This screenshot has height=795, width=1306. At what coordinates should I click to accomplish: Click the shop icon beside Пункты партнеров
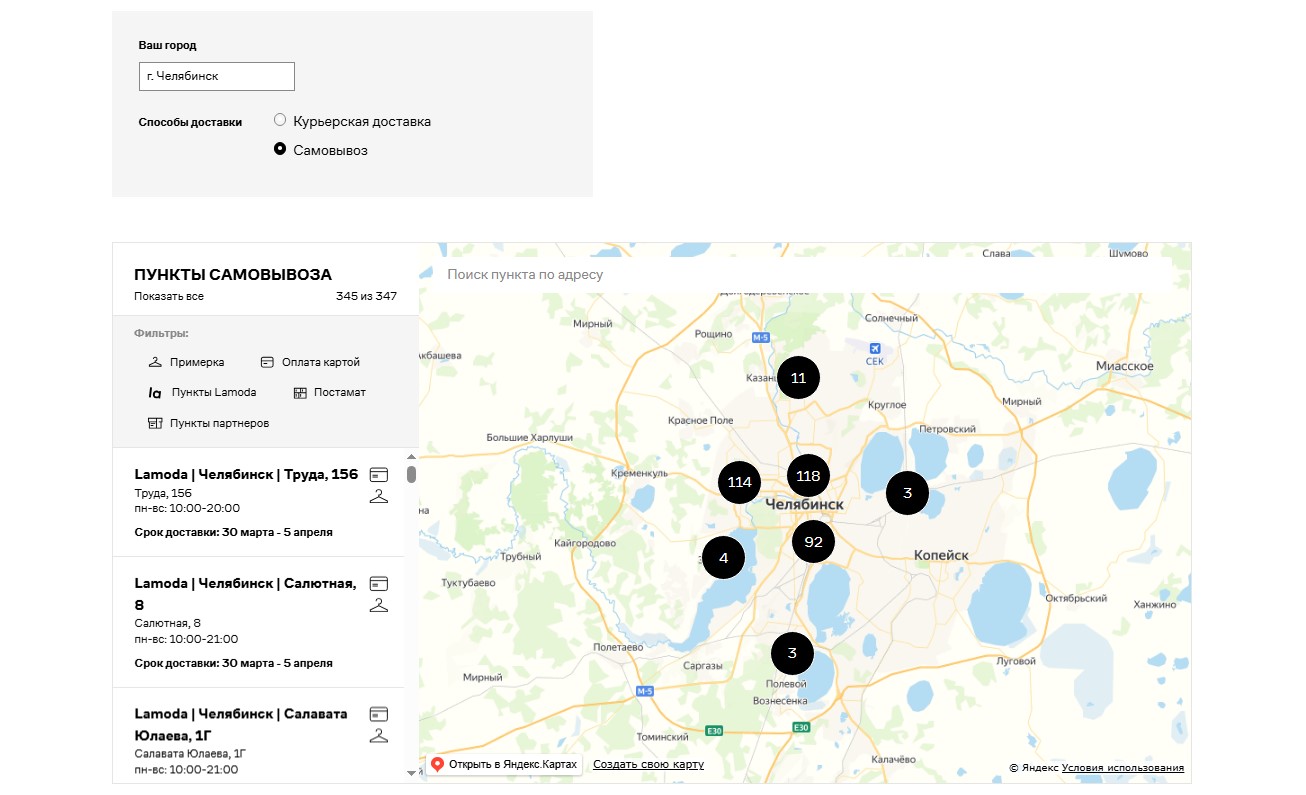click(x=155, y=423)
